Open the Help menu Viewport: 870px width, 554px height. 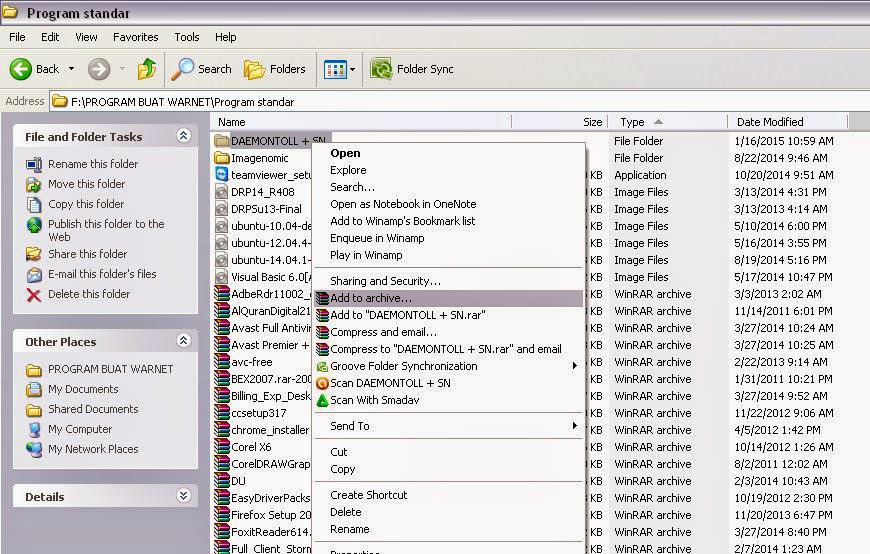pos(225,37)
